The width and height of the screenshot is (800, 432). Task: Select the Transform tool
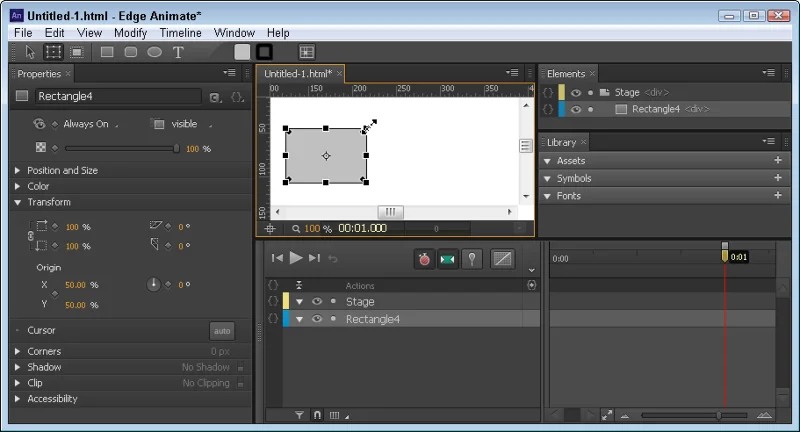coord(53,52)
